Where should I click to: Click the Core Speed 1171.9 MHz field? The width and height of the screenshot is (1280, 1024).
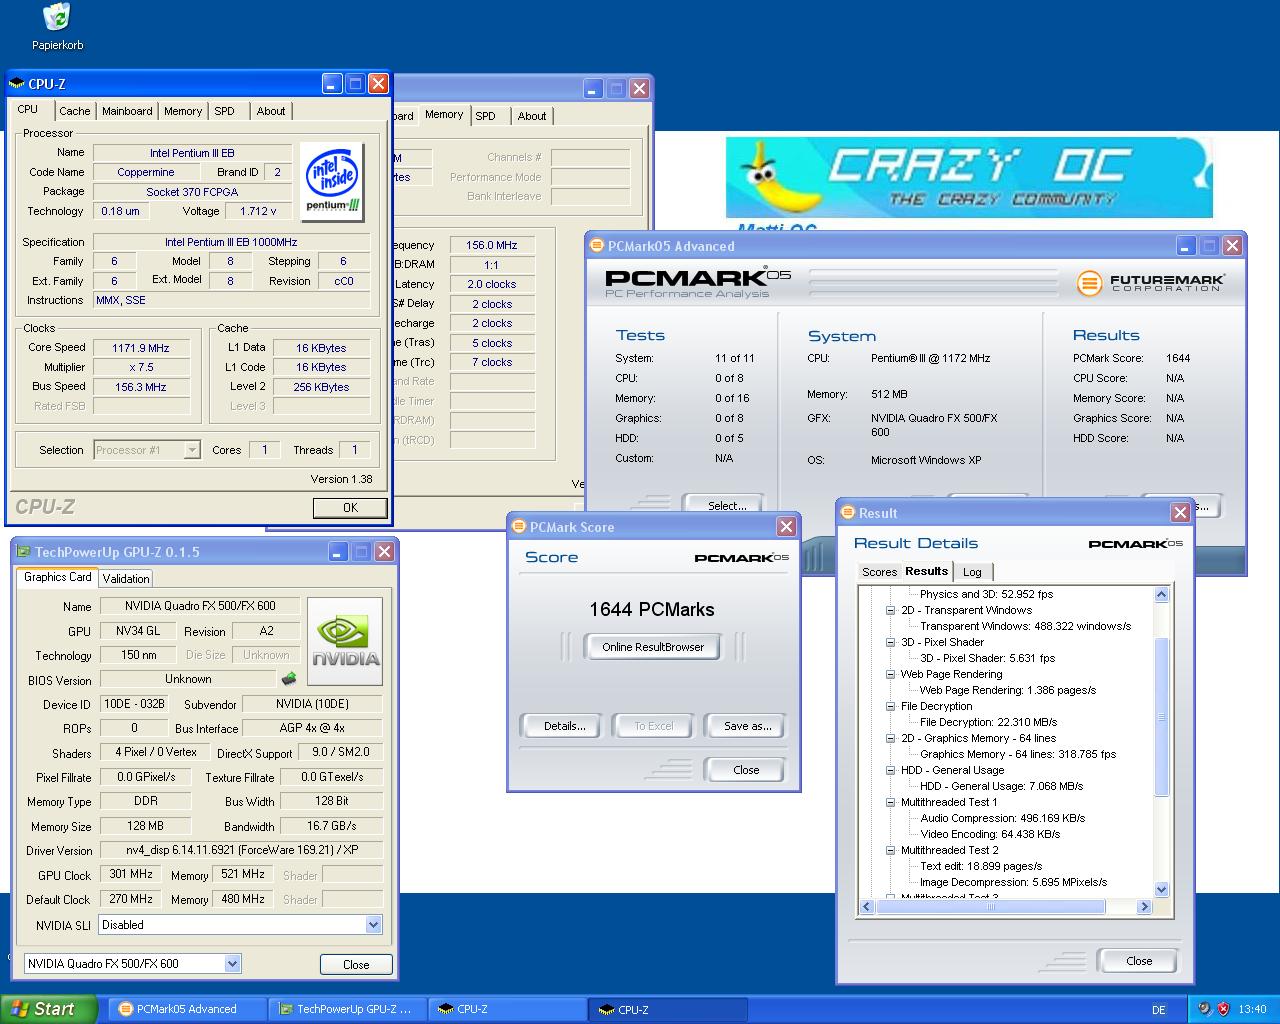141,348
